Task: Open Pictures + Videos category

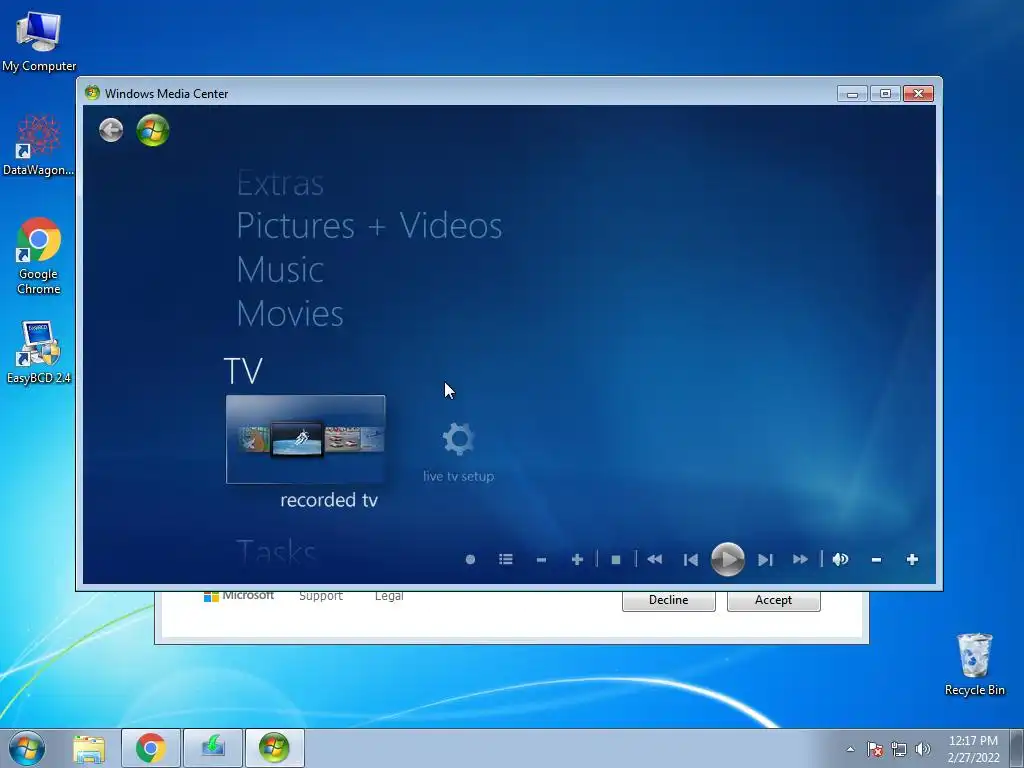Action: tap(369, 226)
